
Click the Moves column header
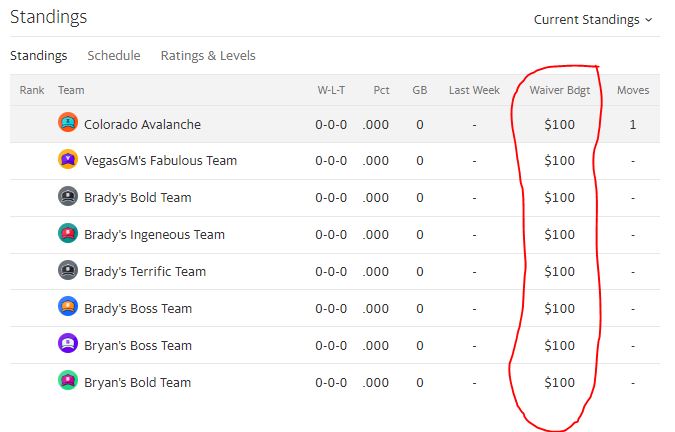point(632,90)
